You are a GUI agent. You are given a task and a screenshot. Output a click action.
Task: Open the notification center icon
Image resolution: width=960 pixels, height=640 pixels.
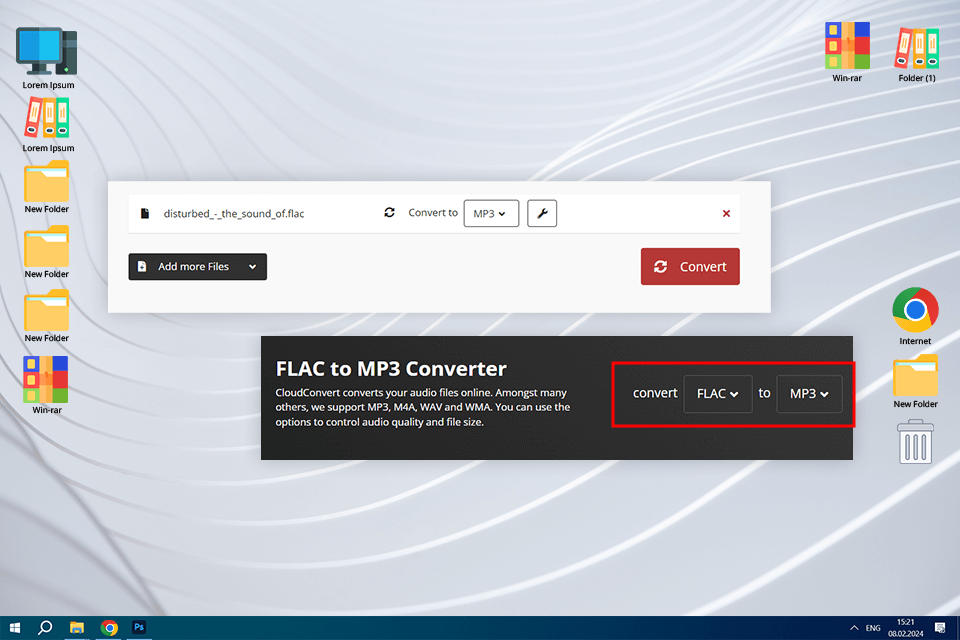coord(940,628)
